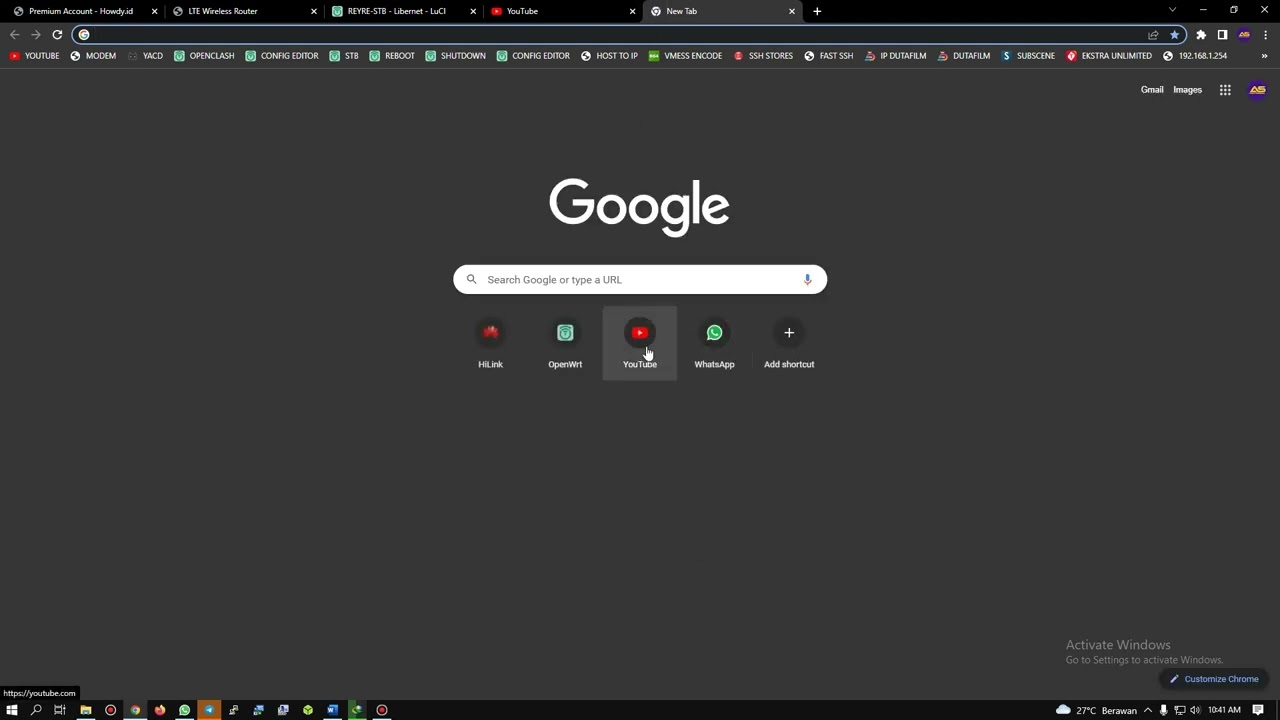Open the OPENCLASH bookmark
Image resolution: width=1280 pixels, height=720 pixels.
click(x=204, y=56)
